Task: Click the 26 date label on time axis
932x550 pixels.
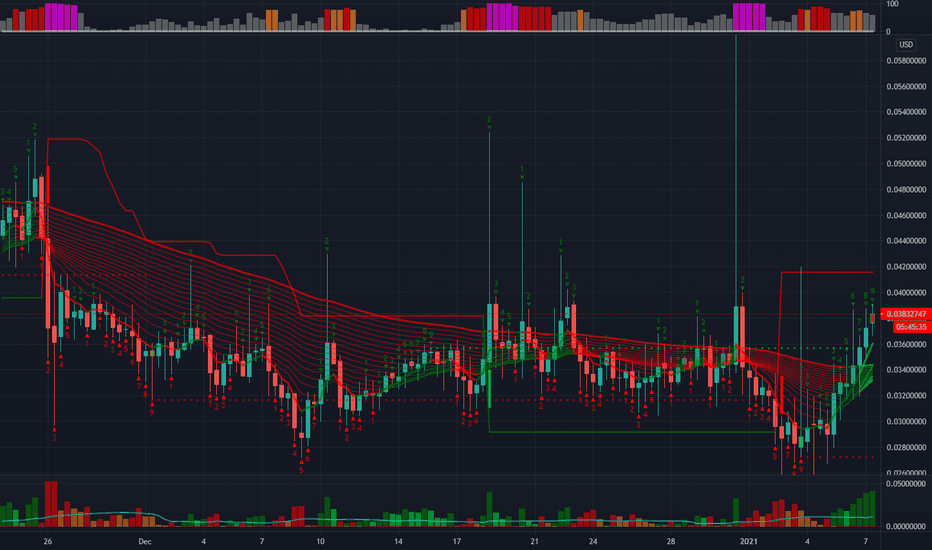Action: click(x=48, y=541)
